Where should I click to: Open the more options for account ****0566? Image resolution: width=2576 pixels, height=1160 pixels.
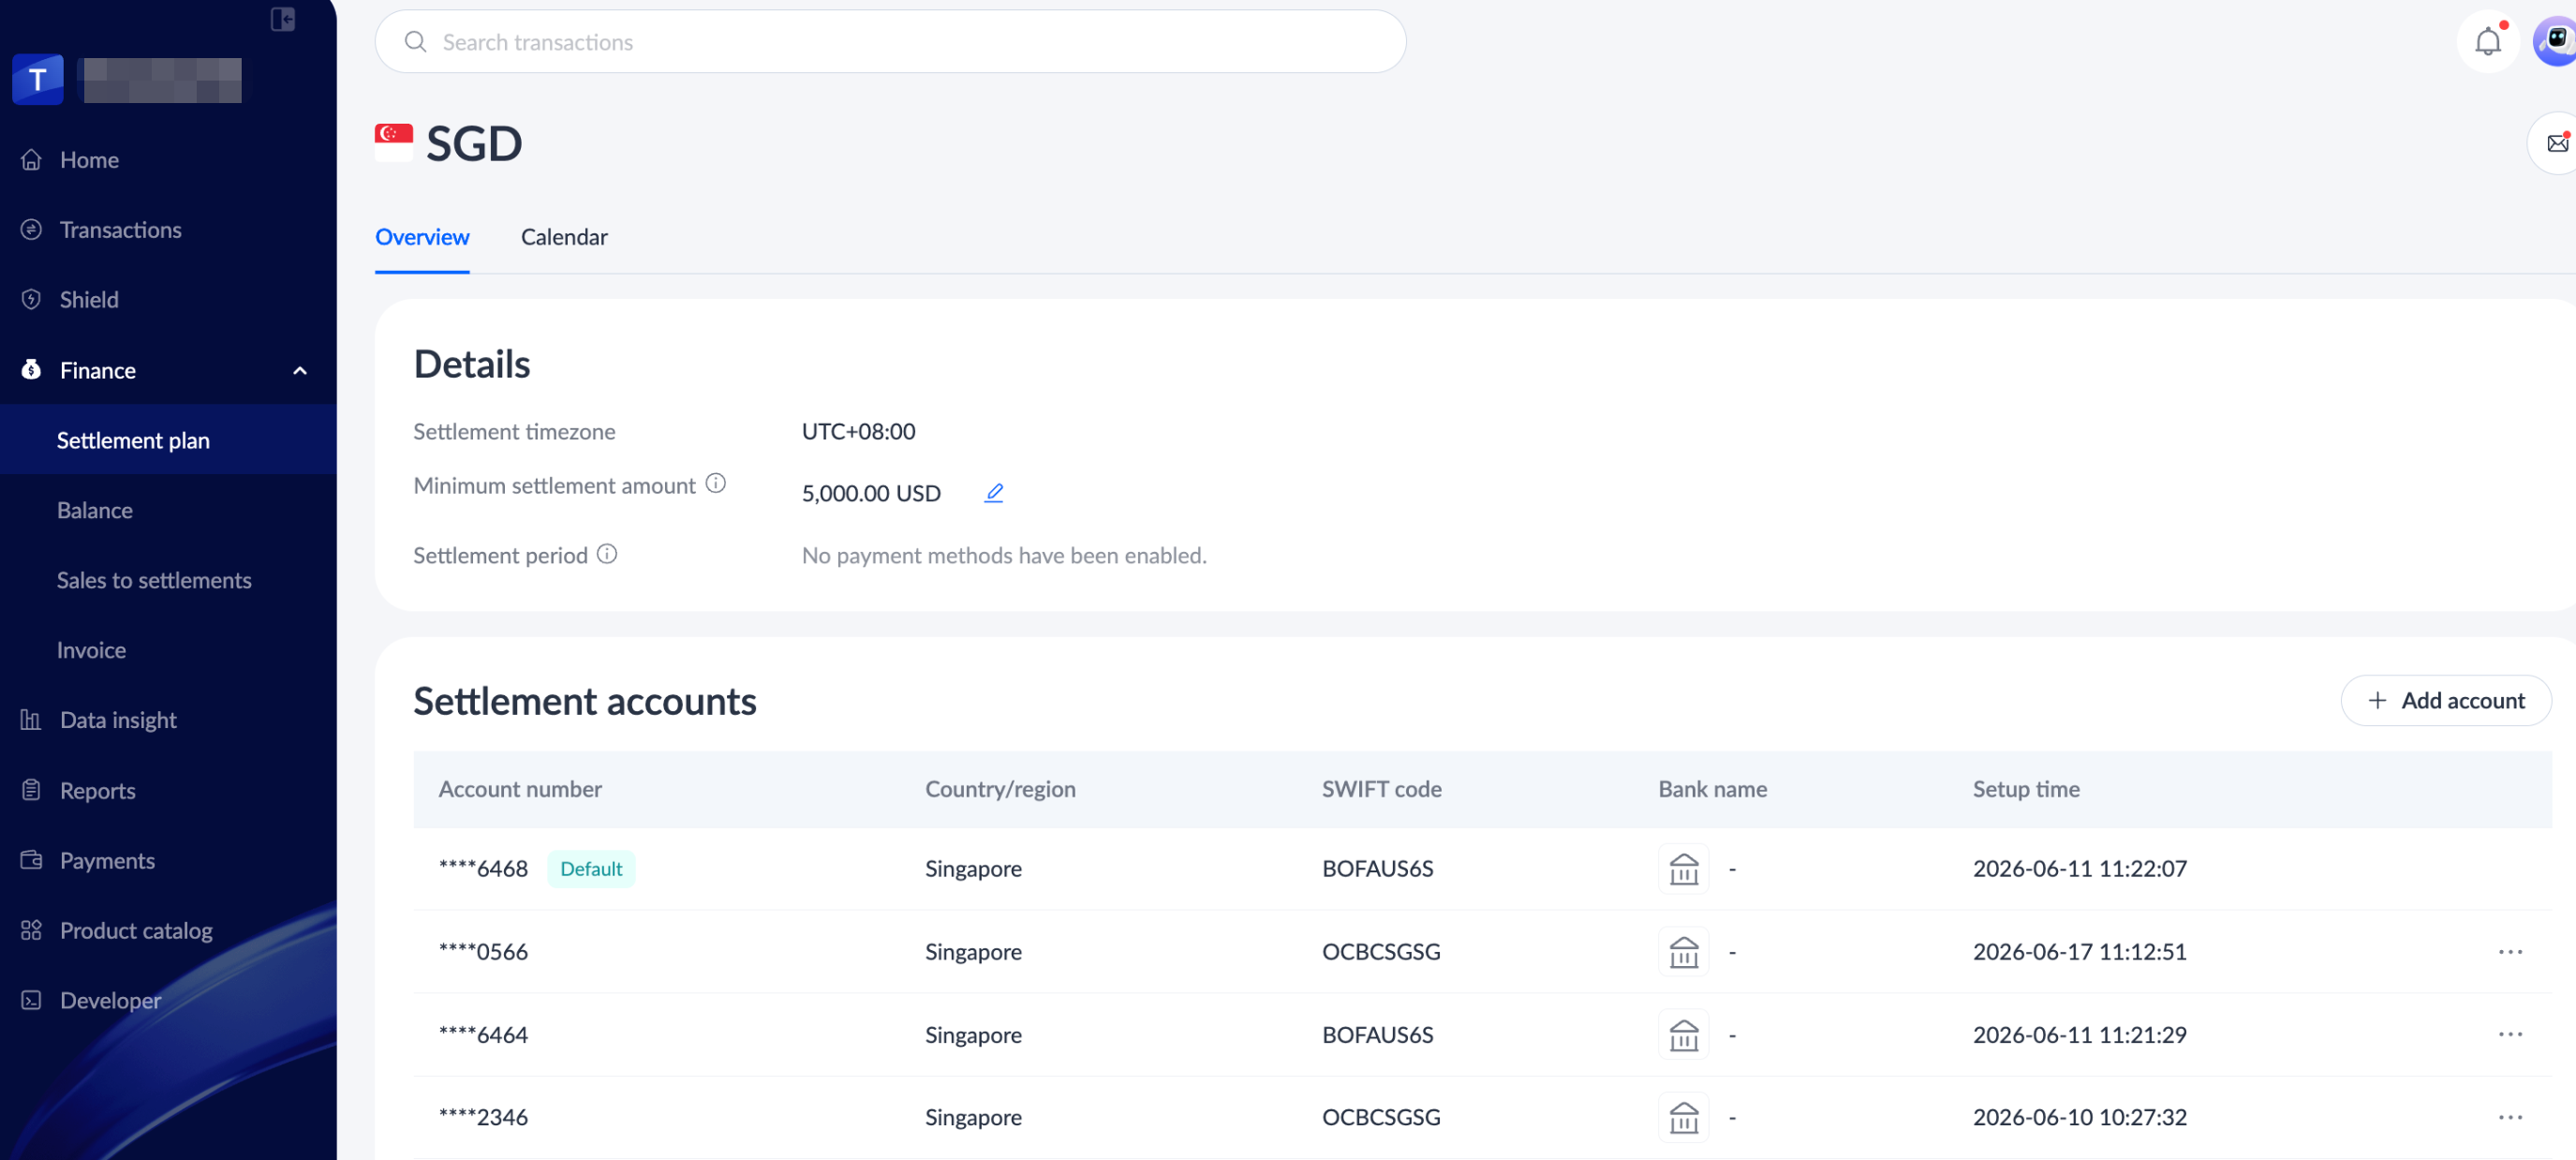2510,952
